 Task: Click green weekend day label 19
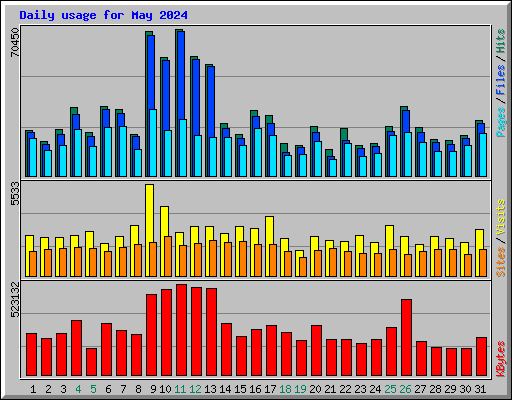tap(300, 389)
